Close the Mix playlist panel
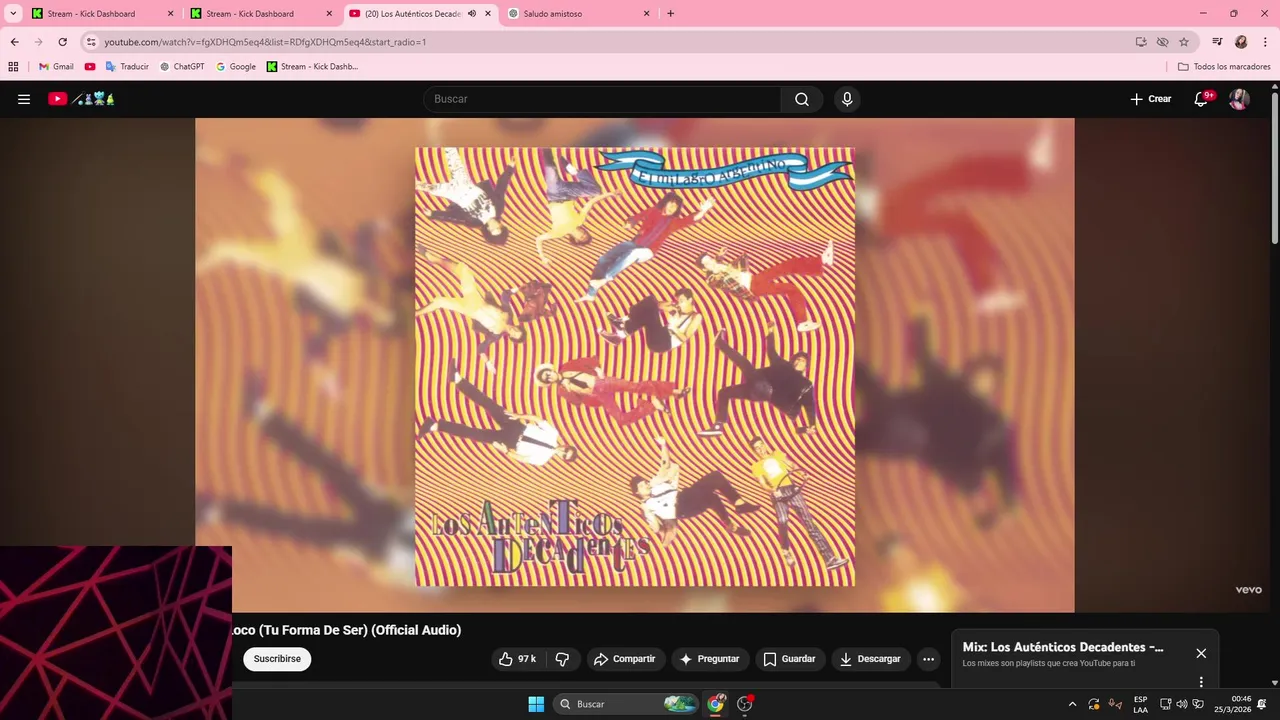Screen dimensions: 1280x720 [x=1201, y=653]
